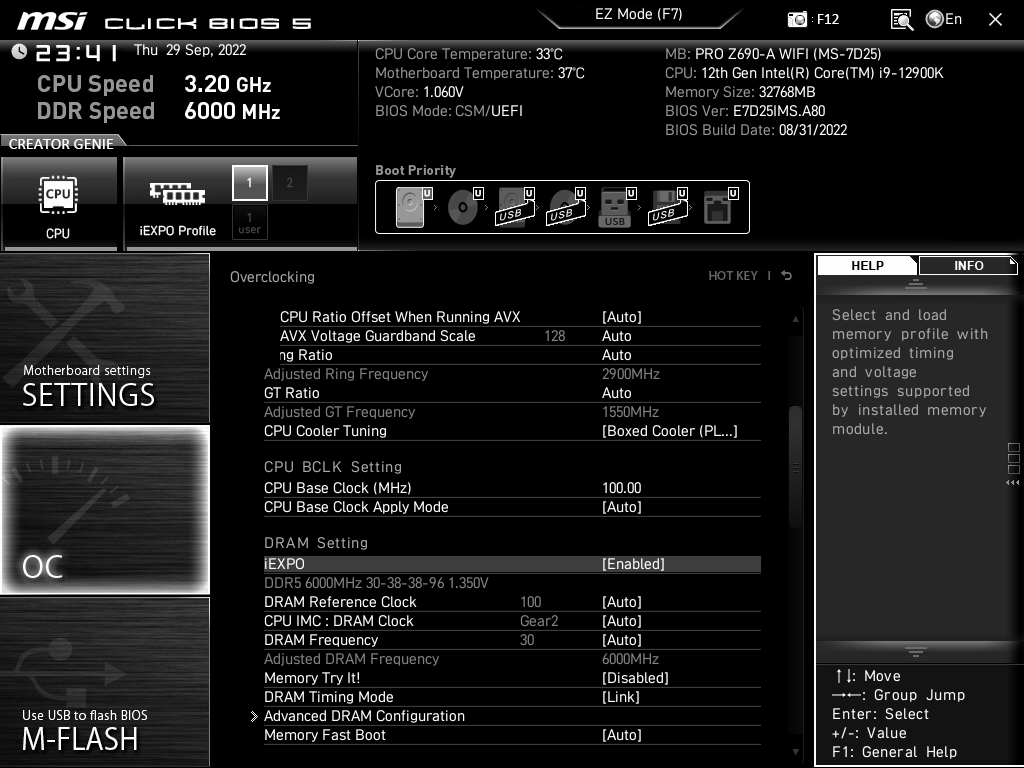Change language via the globe En icon

click(944, 20)
